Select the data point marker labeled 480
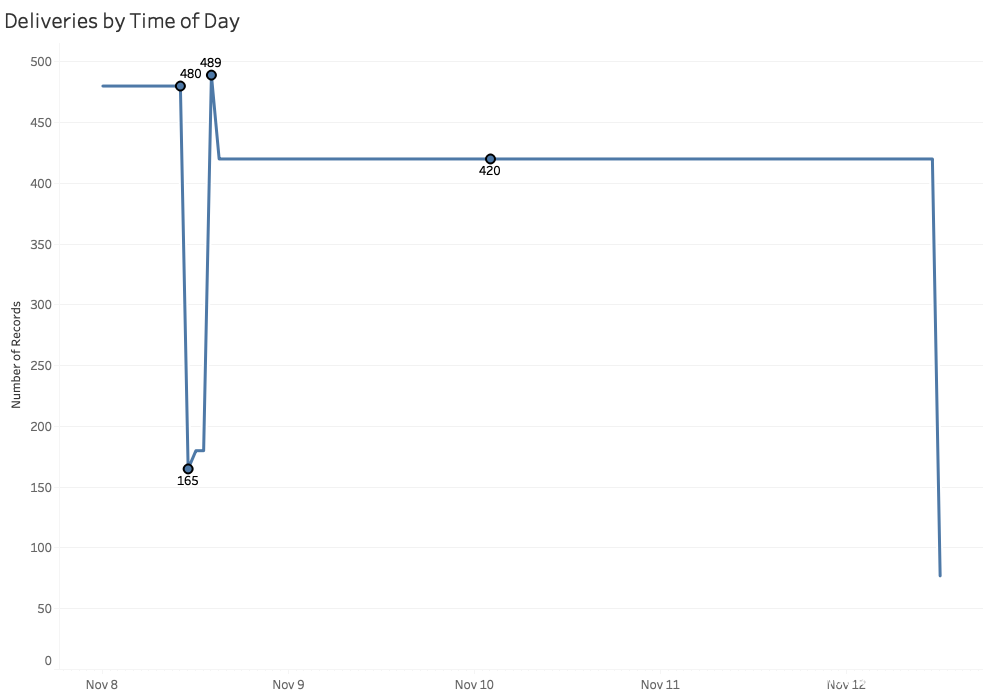 pyautogui.click(x=180, y=86)
